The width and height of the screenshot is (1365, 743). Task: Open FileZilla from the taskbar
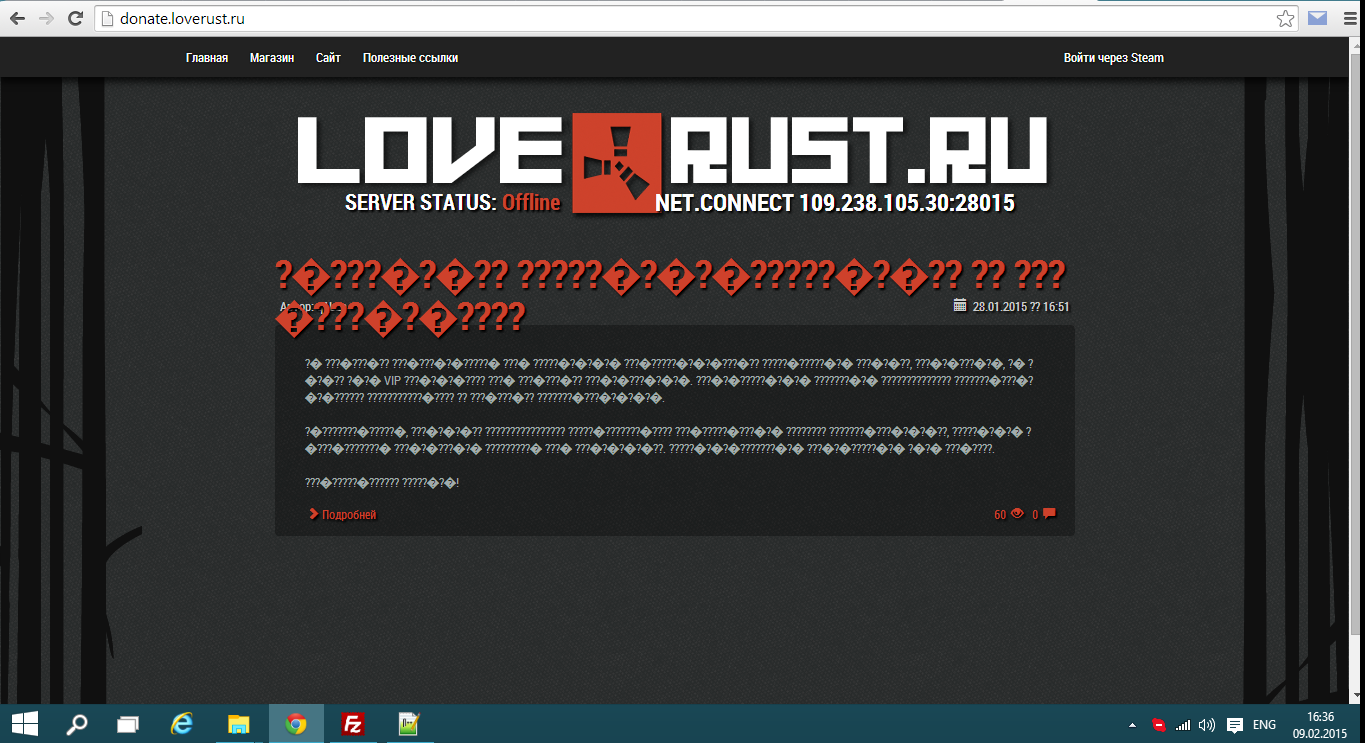tap(352, 723)
